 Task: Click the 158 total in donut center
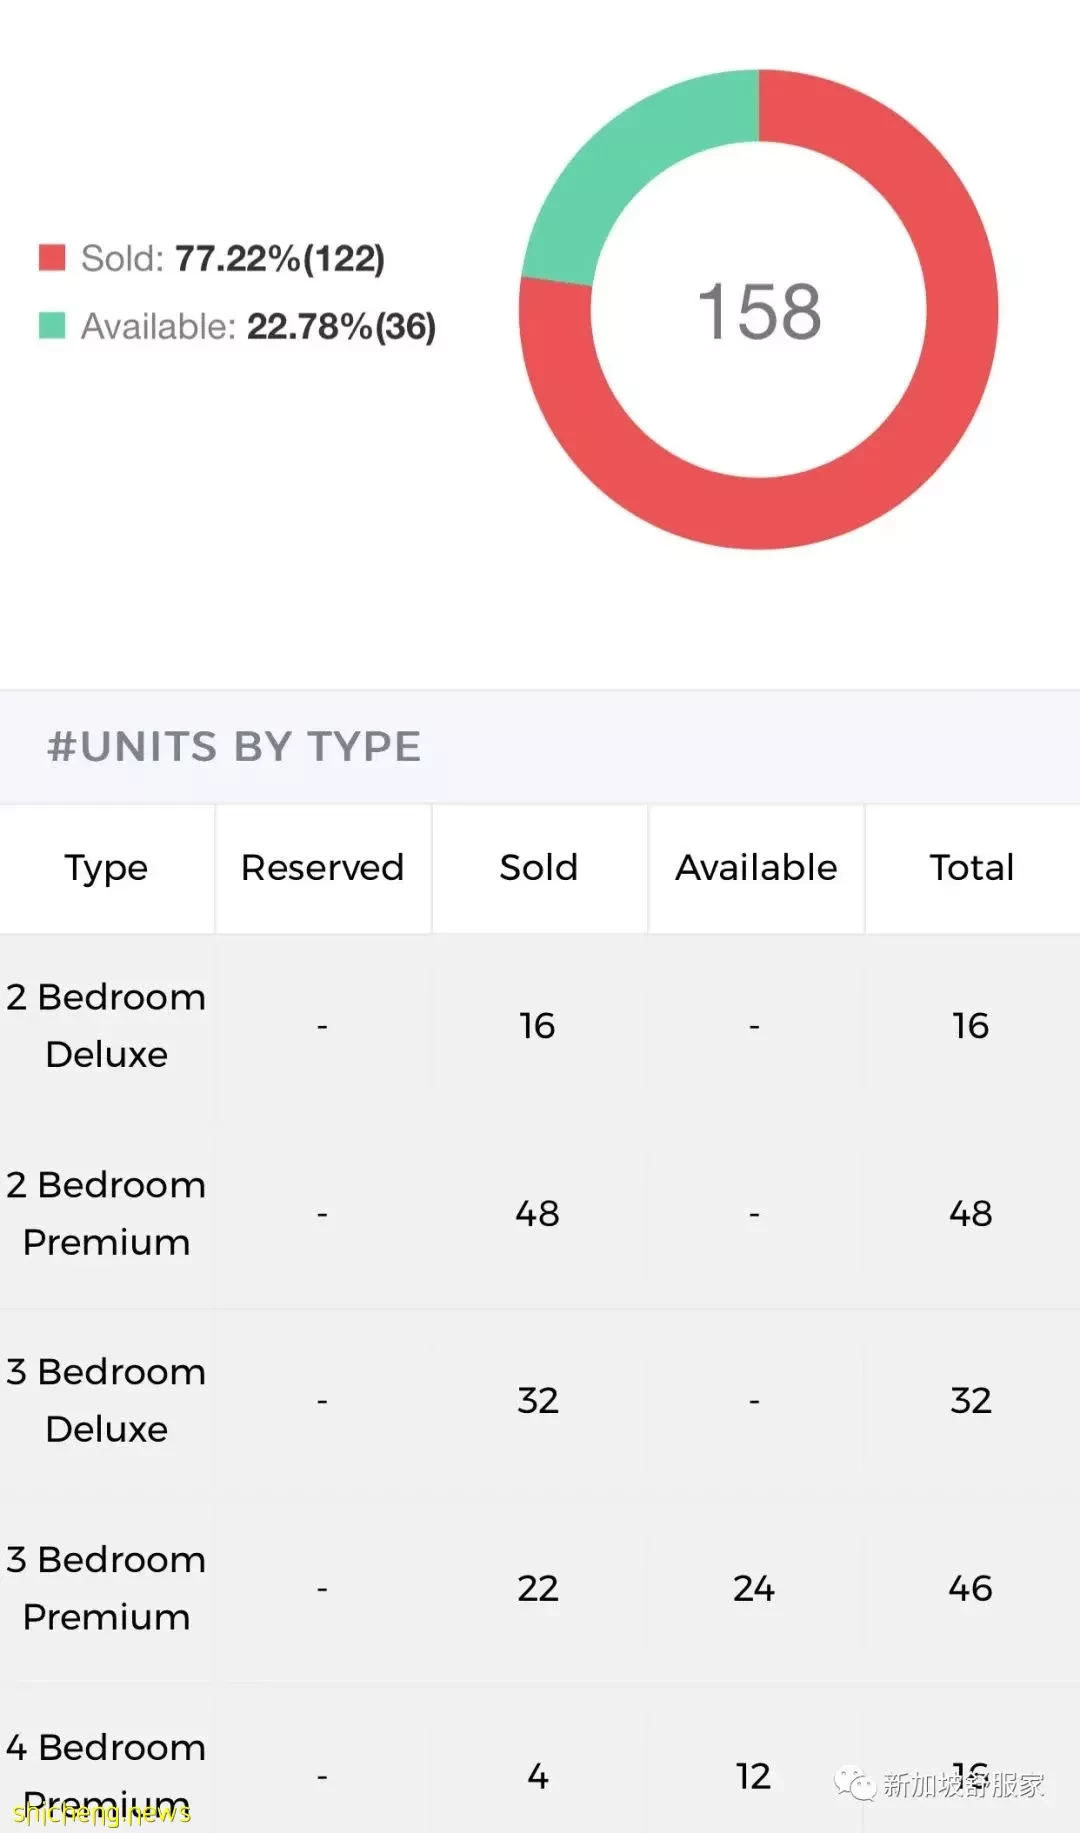(759, 311)
